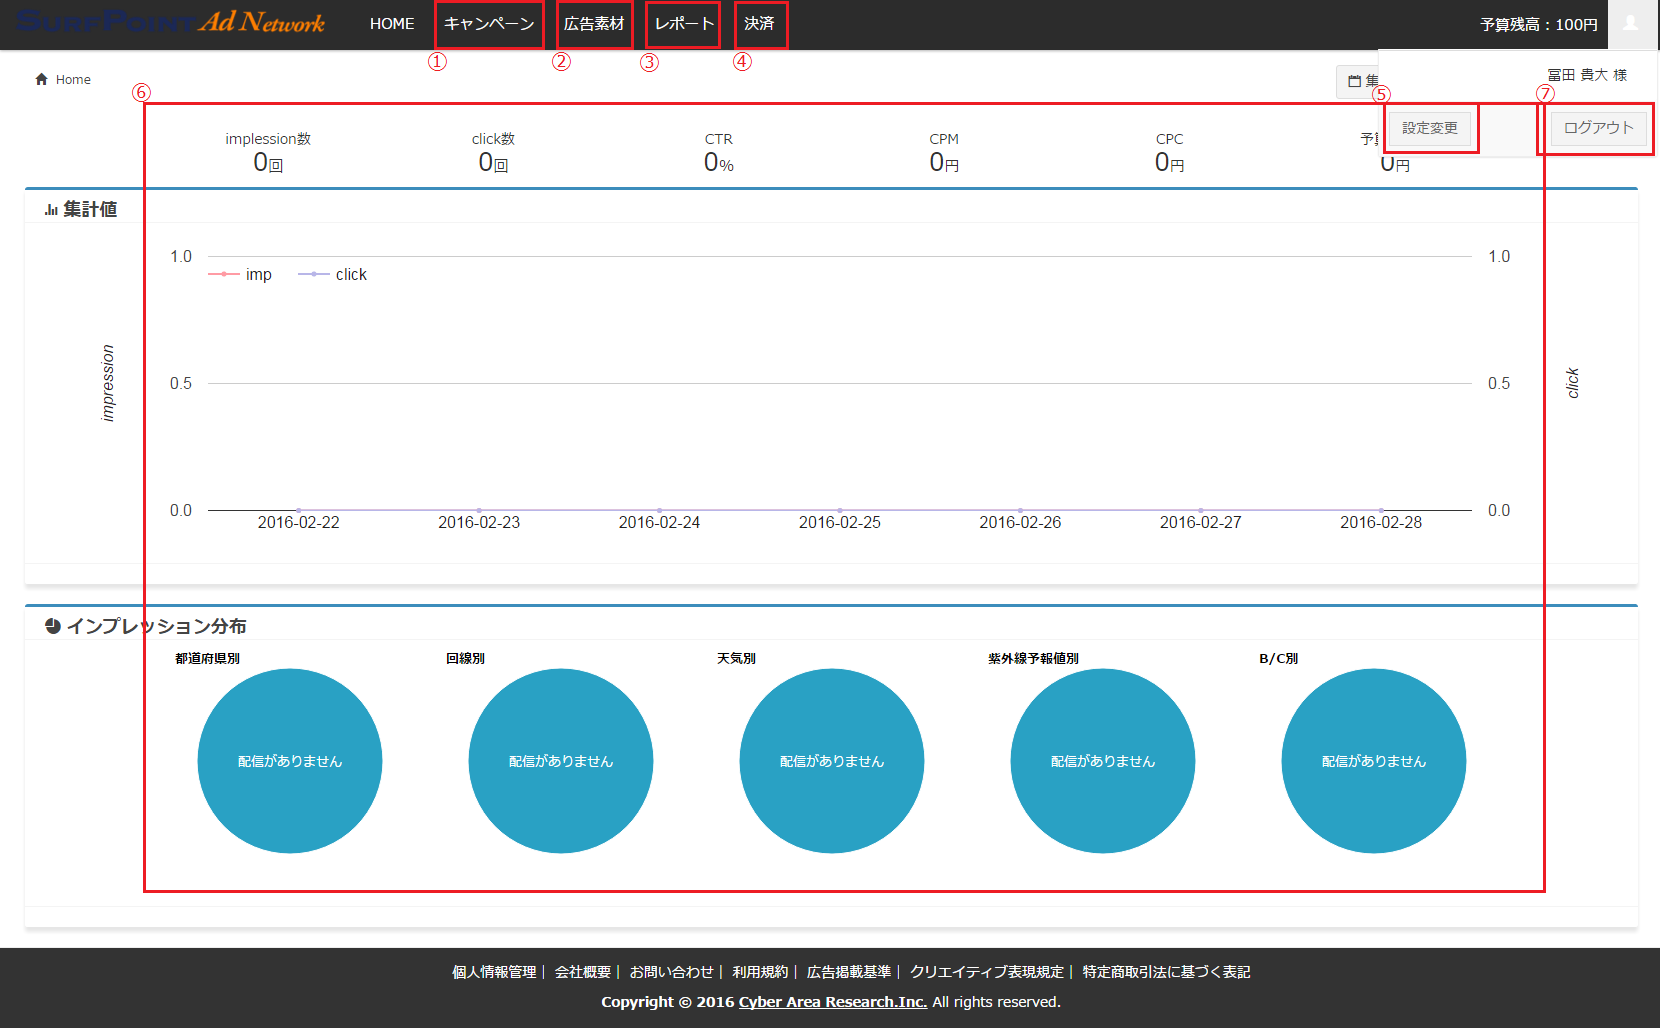
Task: Select the 決済 menu item
Action: point(759,24)
